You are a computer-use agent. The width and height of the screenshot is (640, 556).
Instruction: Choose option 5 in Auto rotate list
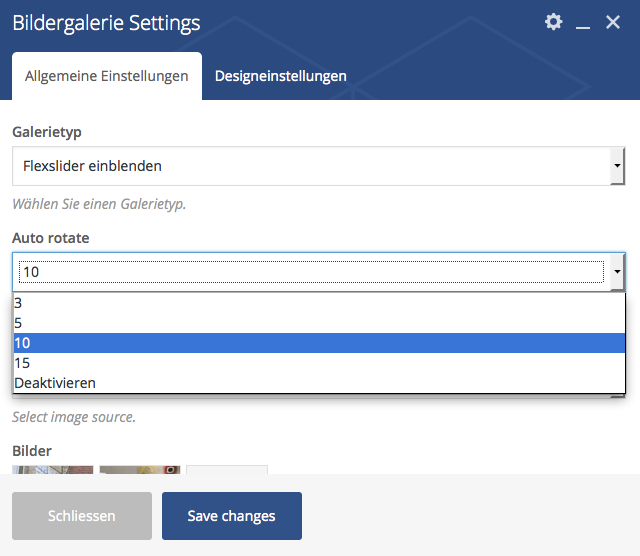point(319,323)
